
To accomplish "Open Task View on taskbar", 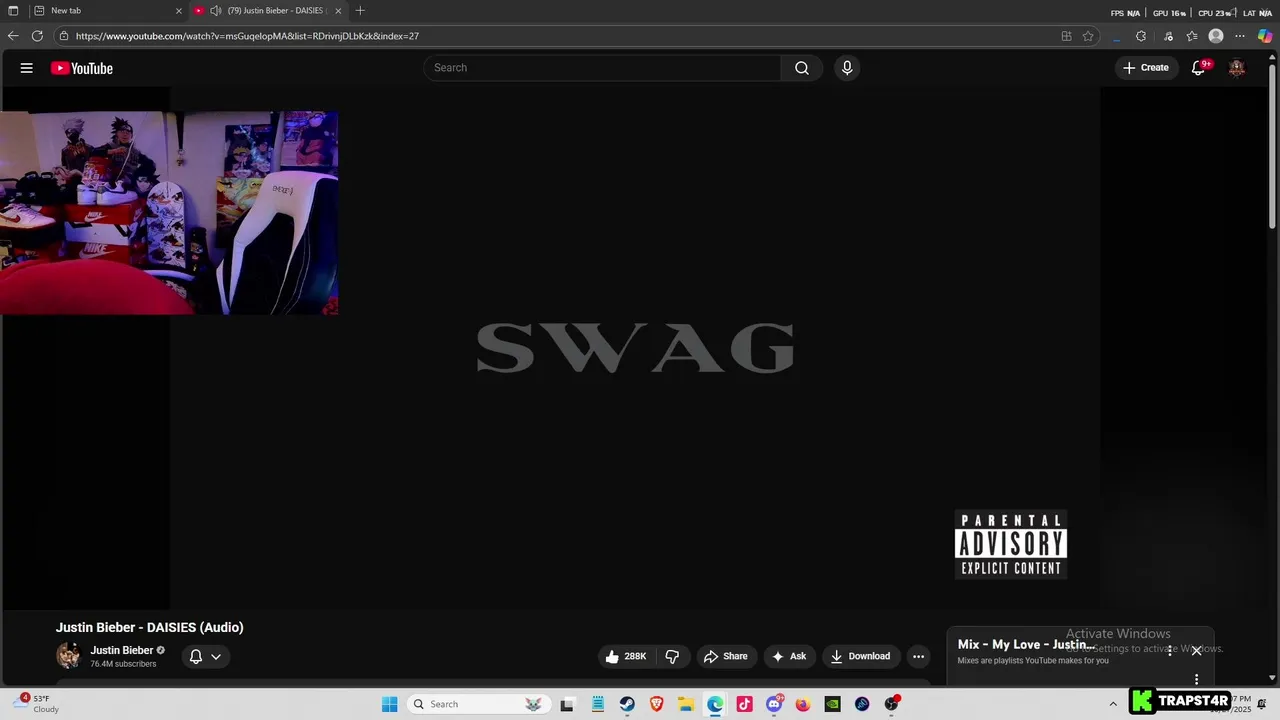I will click(x=567, y=704).
